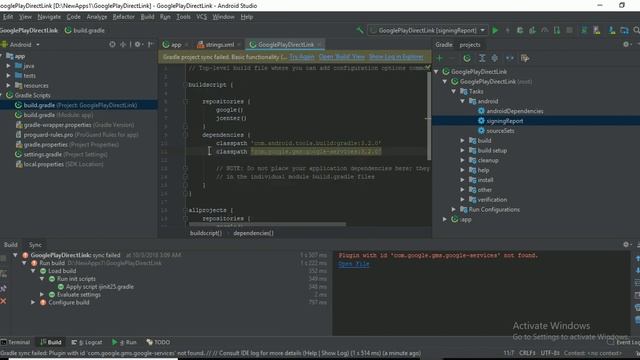640x360 pixels.
Task: Open settings.gradle in project tree
Action: coord(61,154)
